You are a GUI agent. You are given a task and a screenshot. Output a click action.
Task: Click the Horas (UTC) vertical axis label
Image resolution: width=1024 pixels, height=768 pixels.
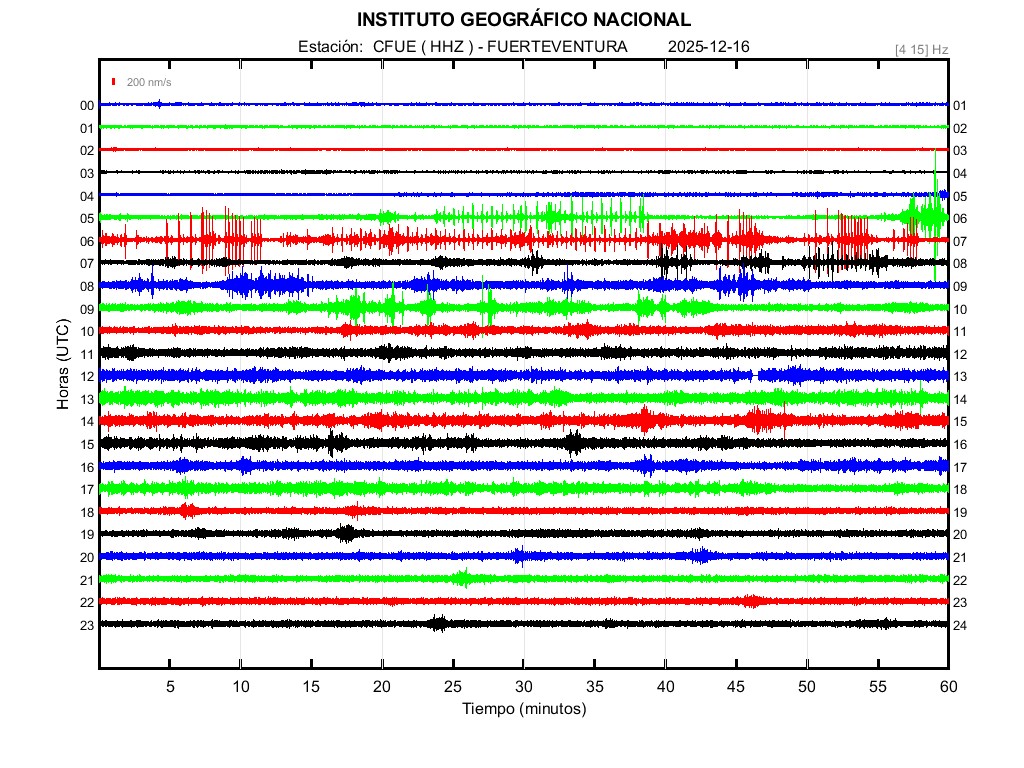pos(62,365)
